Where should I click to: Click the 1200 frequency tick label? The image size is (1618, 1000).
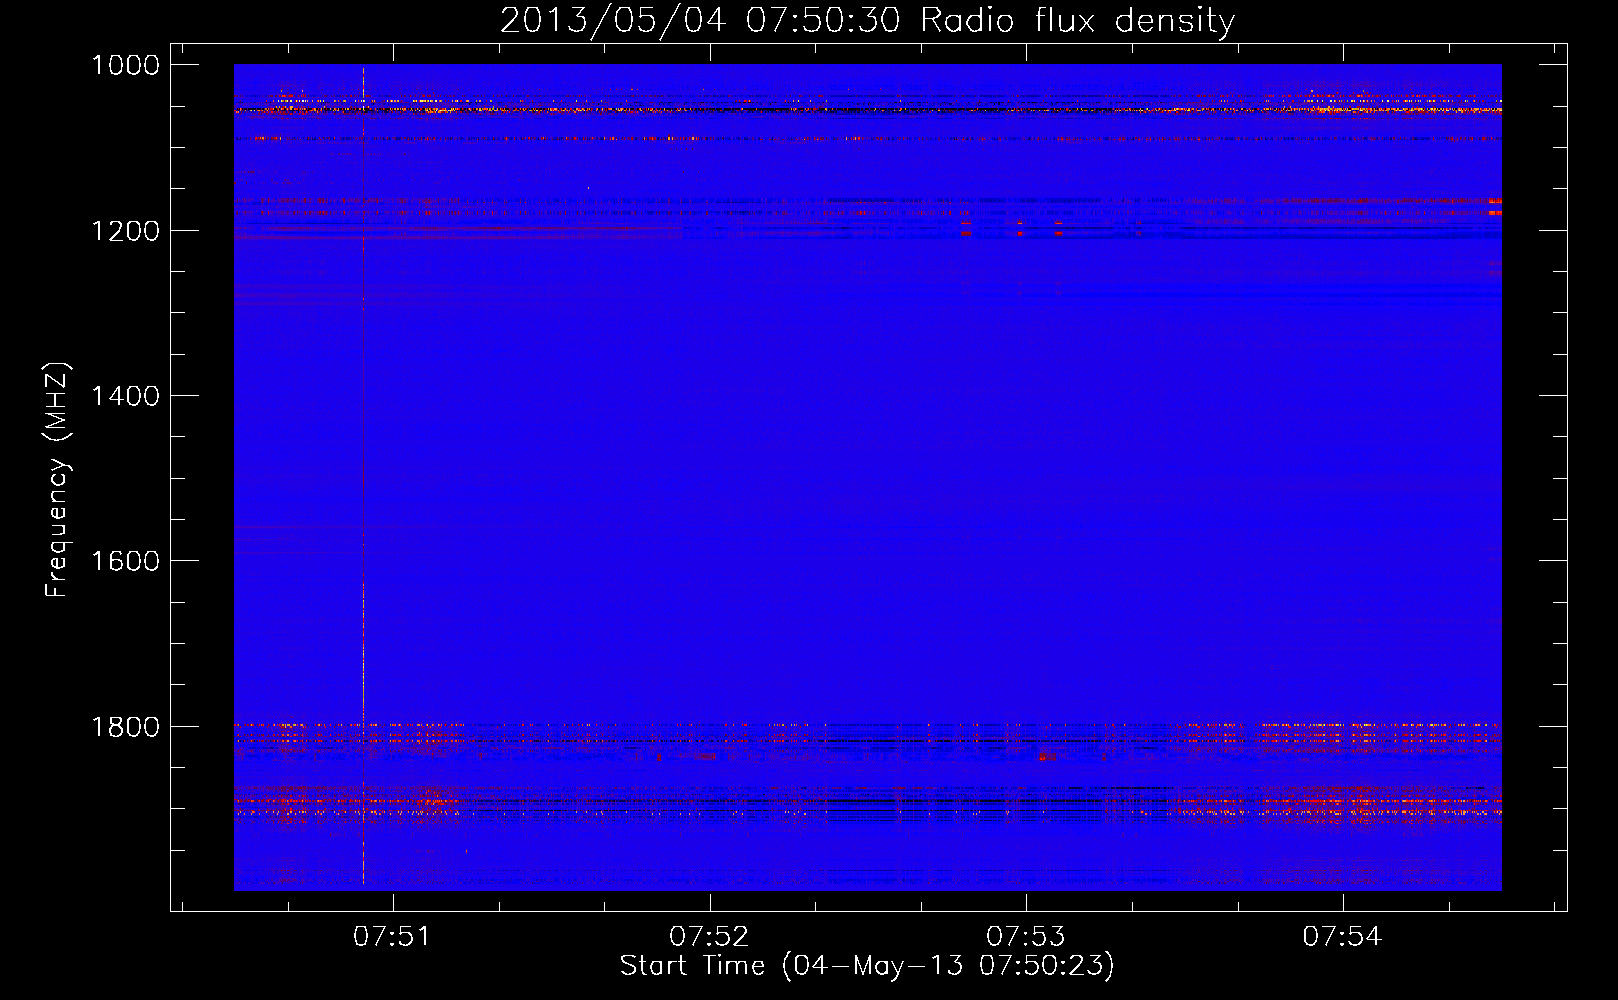tap(125, 231)
